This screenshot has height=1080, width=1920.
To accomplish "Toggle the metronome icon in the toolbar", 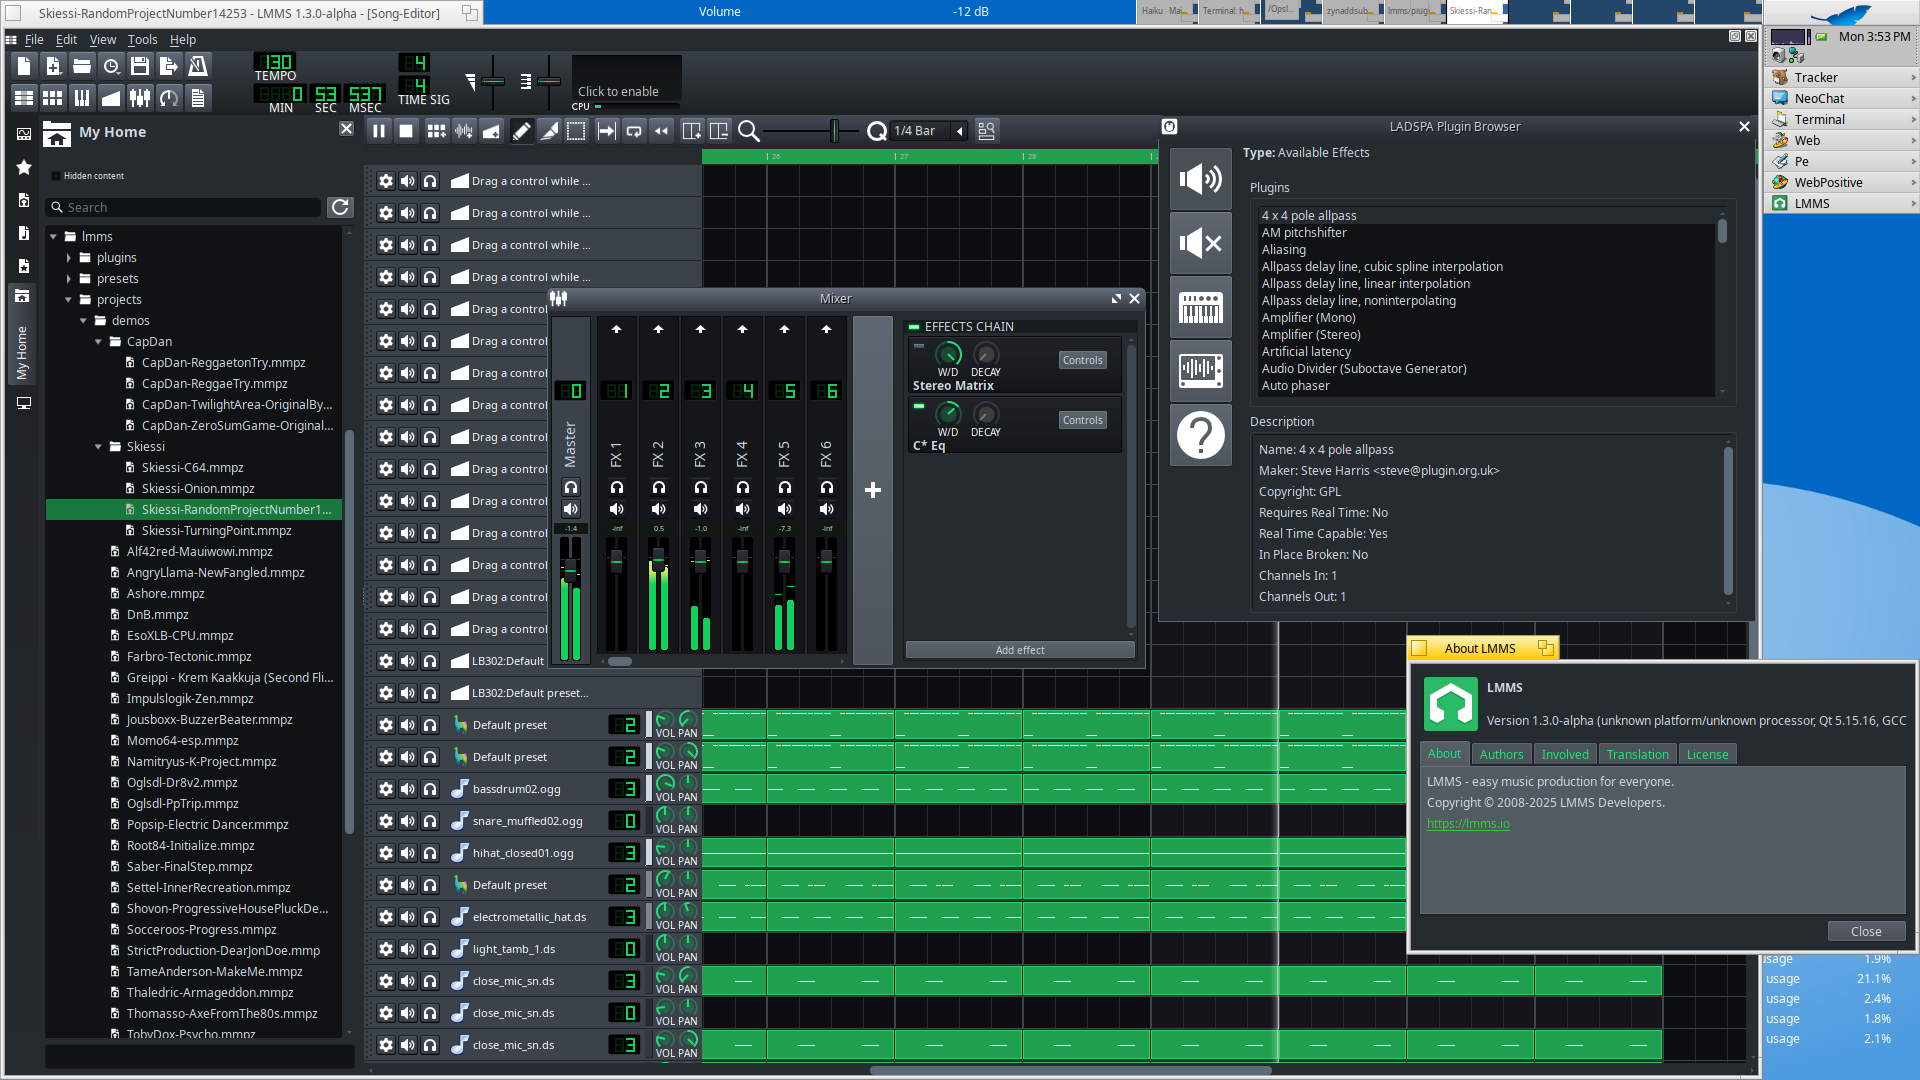I will pos(198,66).
